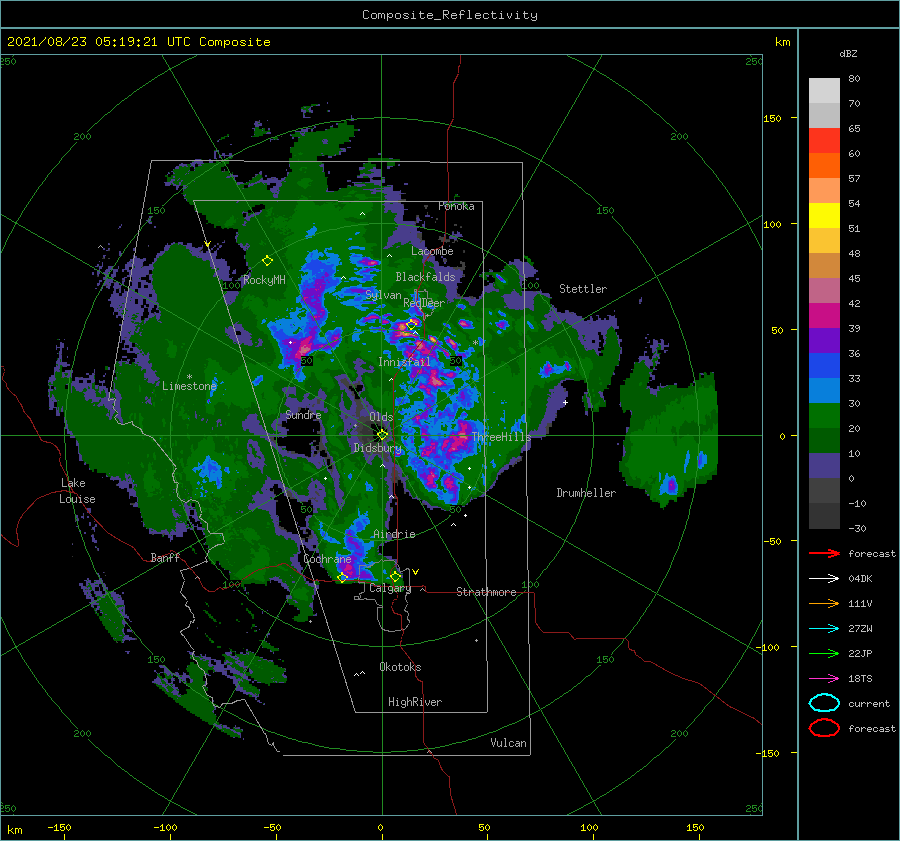Click the Vulcan town label
900x841 pixels.
(x=508, y=743)
